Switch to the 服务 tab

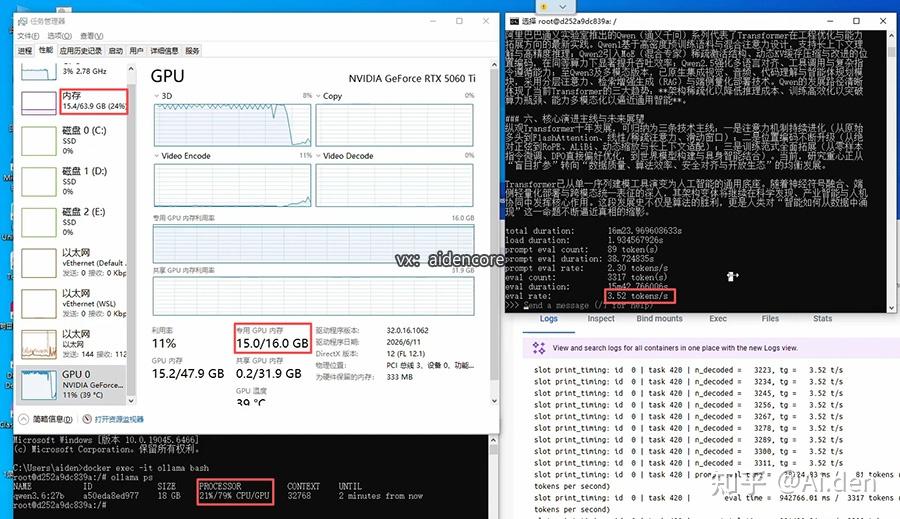(x=192, y=51)
